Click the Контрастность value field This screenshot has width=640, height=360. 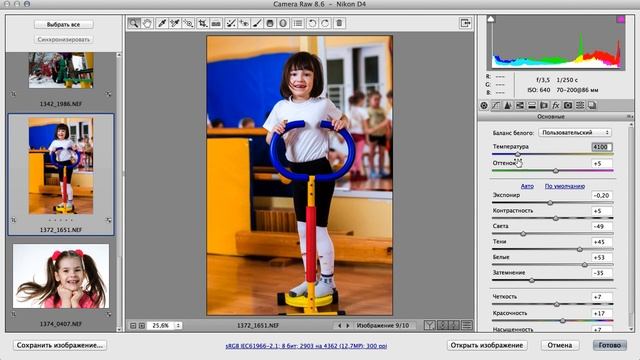click(x=602, y=211)
